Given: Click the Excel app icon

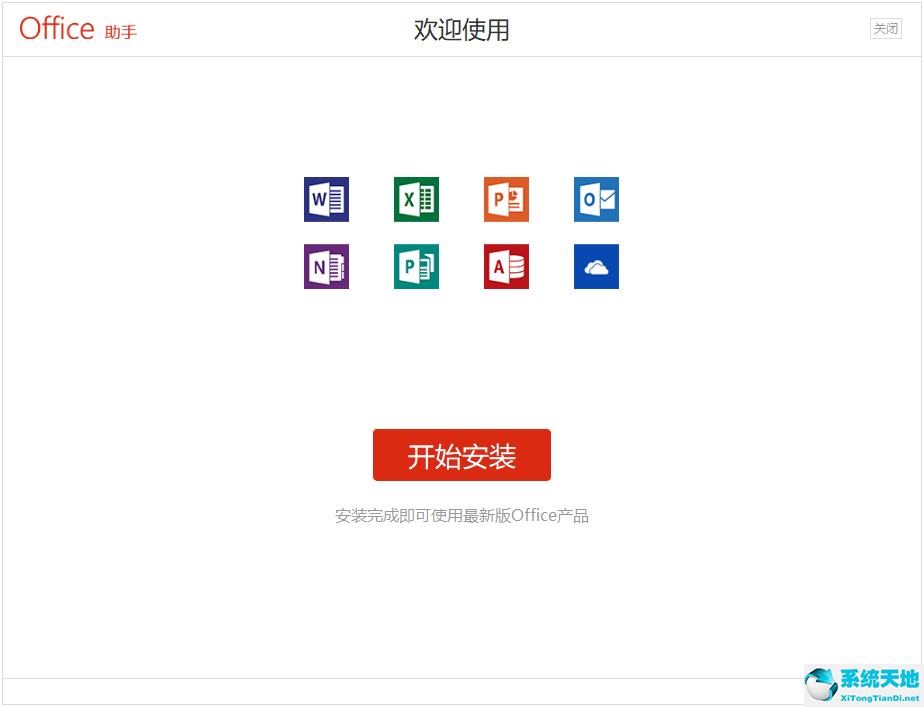Looking at the screenshot, I should tap(416, 199).
